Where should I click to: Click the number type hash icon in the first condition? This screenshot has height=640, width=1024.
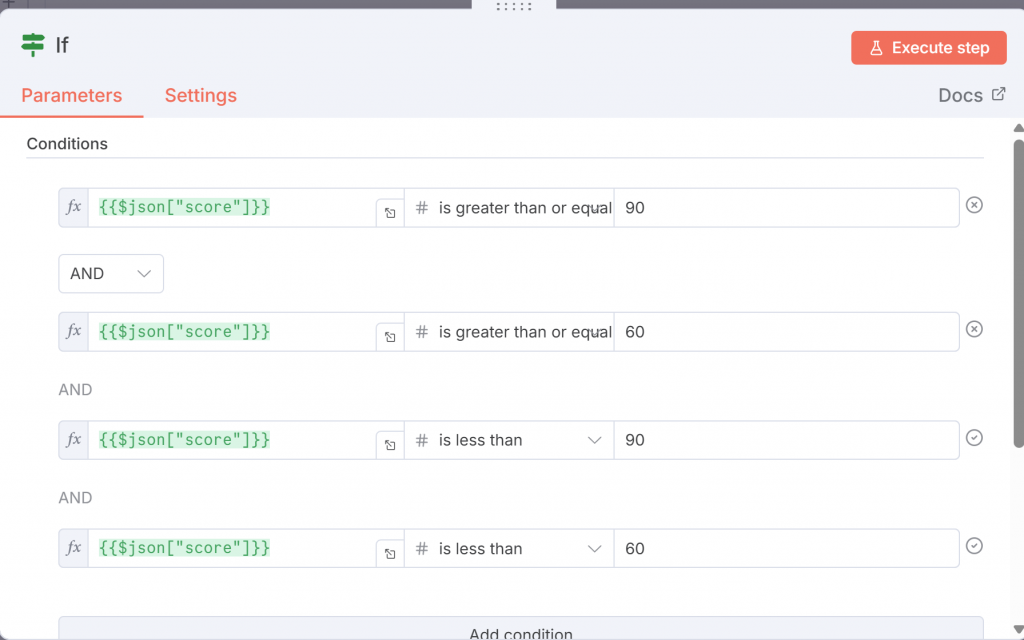(422, 208)
